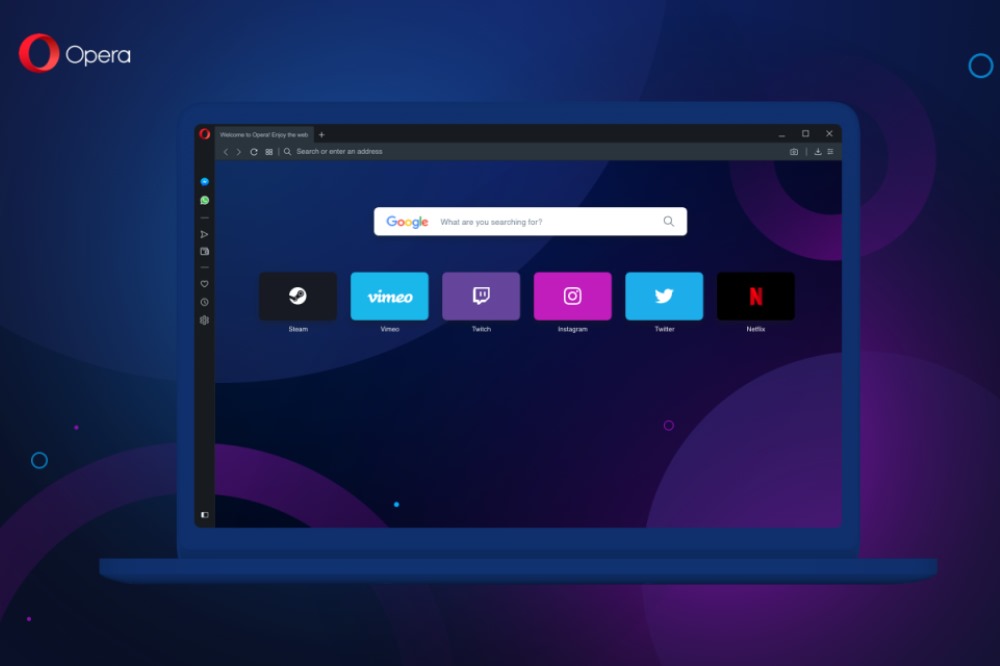Take a snapshot with the camera icon

[x=794, y=152]
